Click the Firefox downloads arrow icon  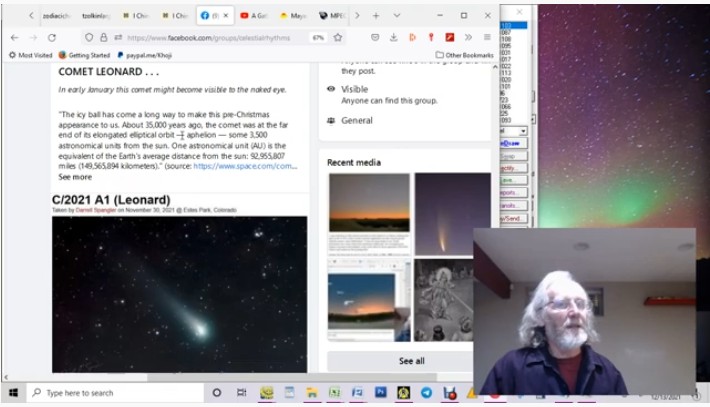coord(393,37)
